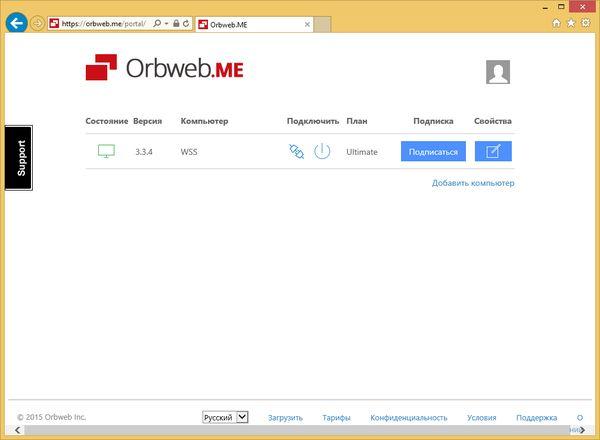
Task: Open the Условия footer link
Action: pyautogui.click(x=481, y=418)
